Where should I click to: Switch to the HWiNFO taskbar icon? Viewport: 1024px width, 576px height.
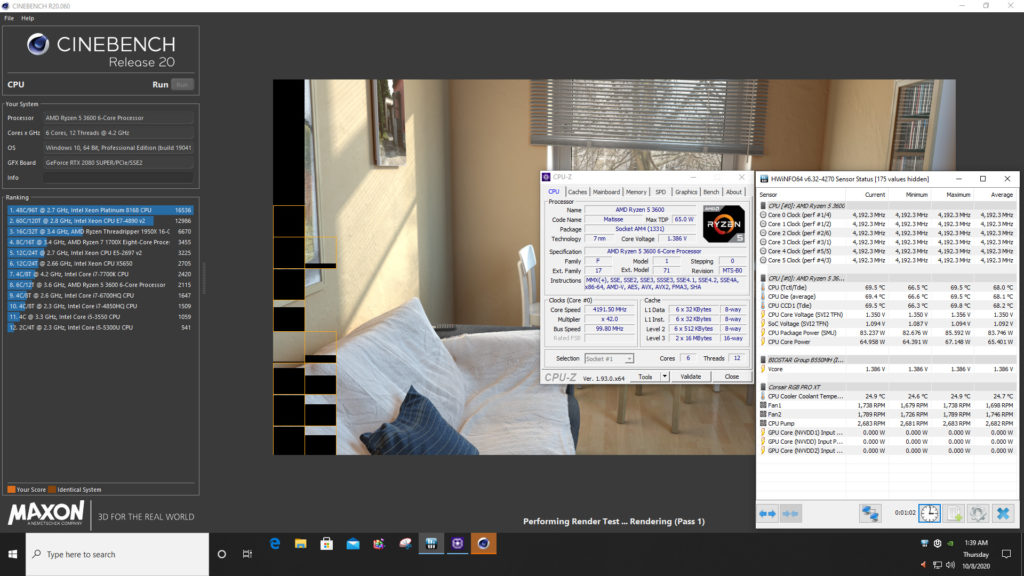[x=431, y=543]
